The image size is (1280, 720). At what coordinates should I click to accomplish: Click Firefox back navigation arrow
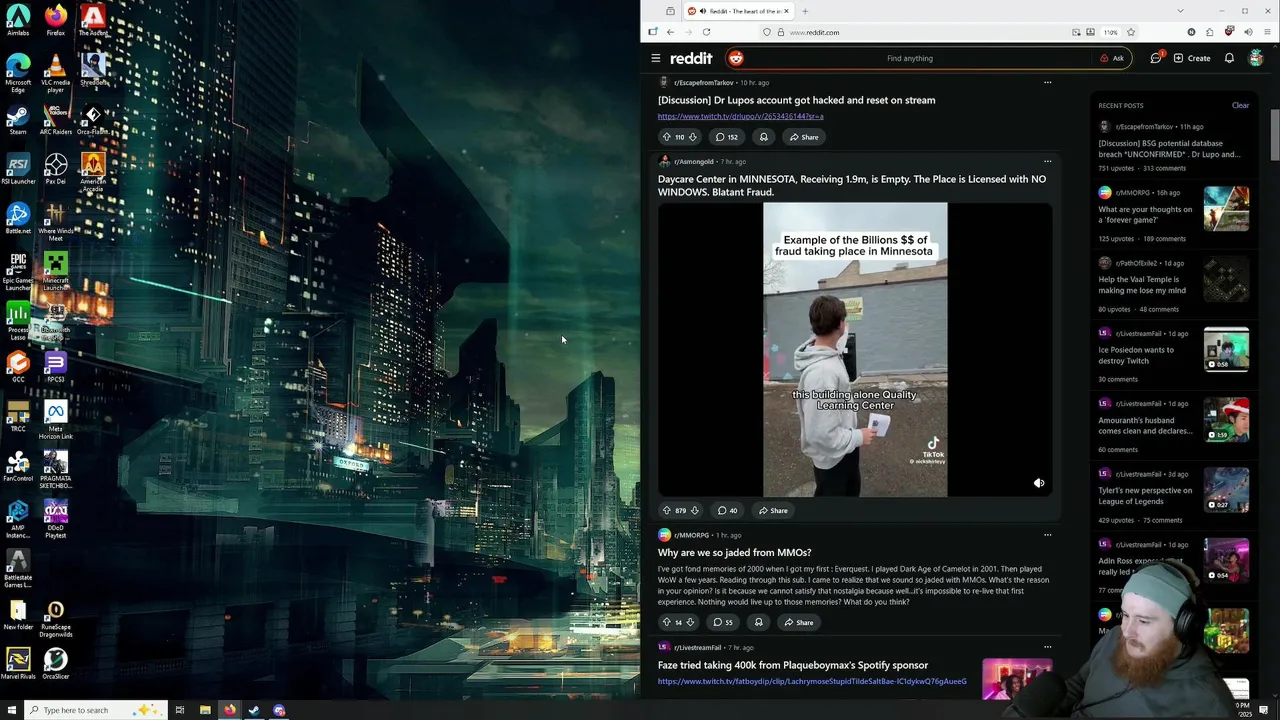pos(670,32)
